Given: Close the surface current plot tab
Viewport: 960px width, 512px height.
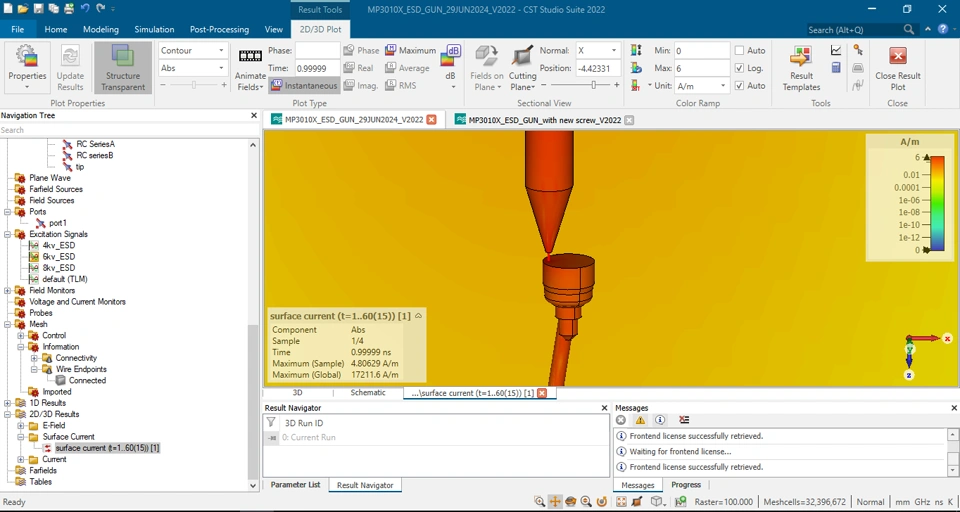Looking at the screenshot, I should pyautogui.click(x=542, y=393).
